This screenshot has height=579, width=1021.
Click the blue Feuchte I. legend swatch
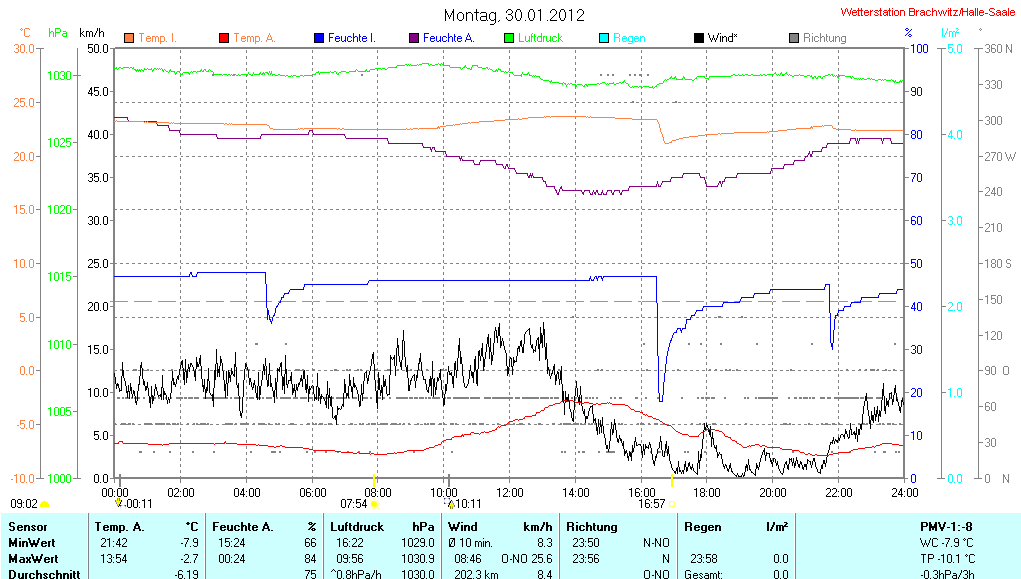(x=319, y=38)
